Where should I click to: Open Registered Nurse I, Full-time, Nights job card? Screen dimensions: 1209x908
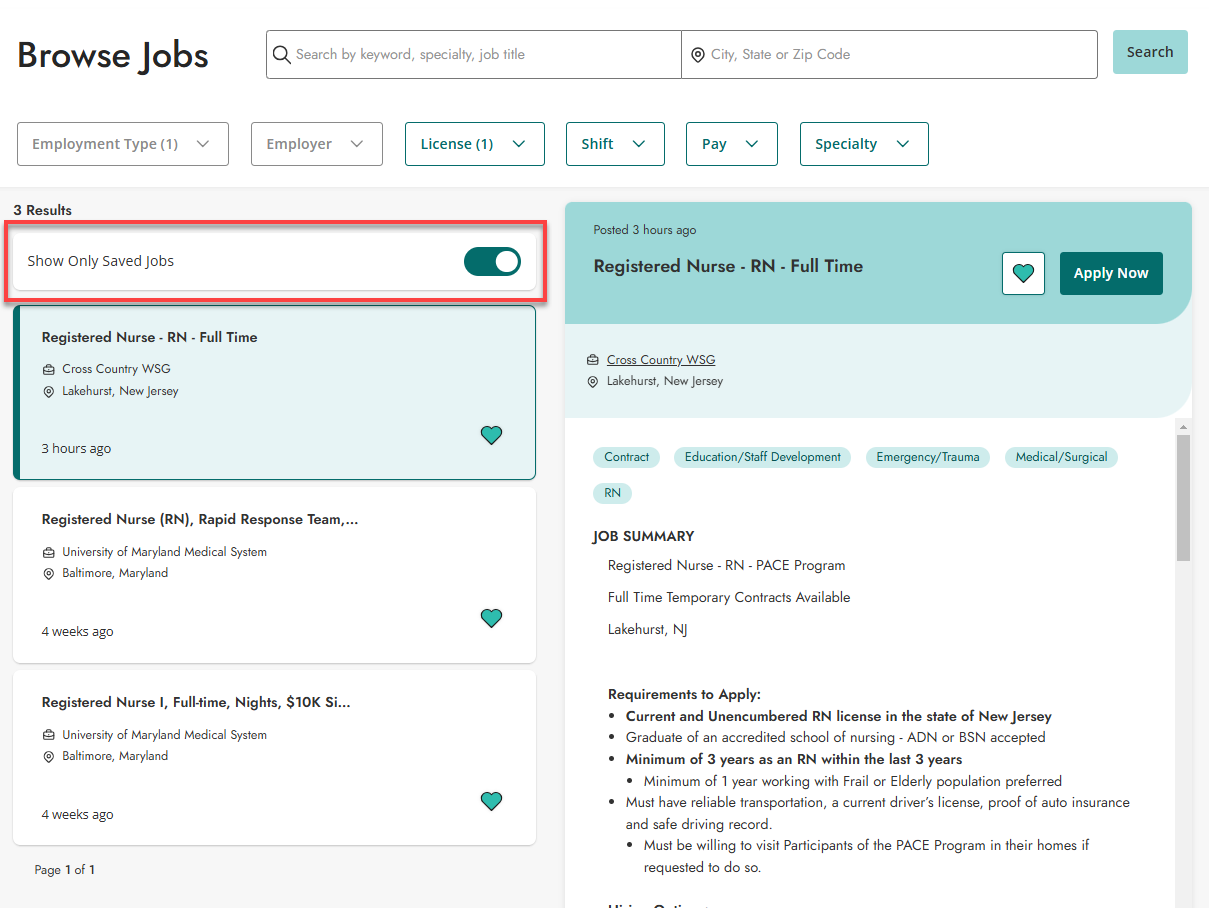click(275, 759)
